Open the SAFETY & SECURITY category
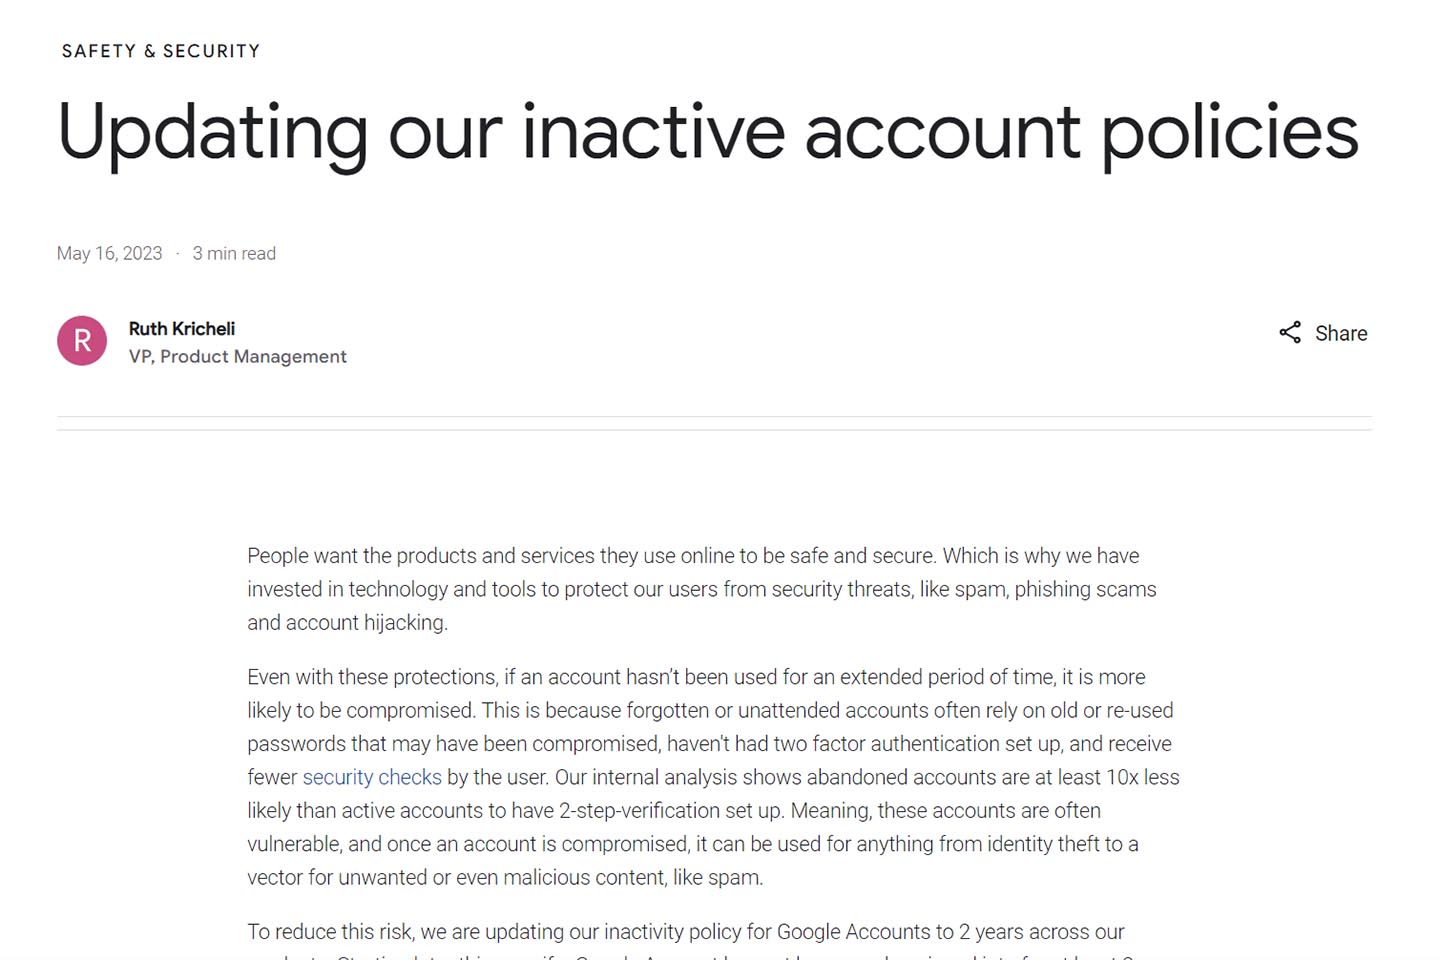1440x960 pixels. tap(161, 51)
